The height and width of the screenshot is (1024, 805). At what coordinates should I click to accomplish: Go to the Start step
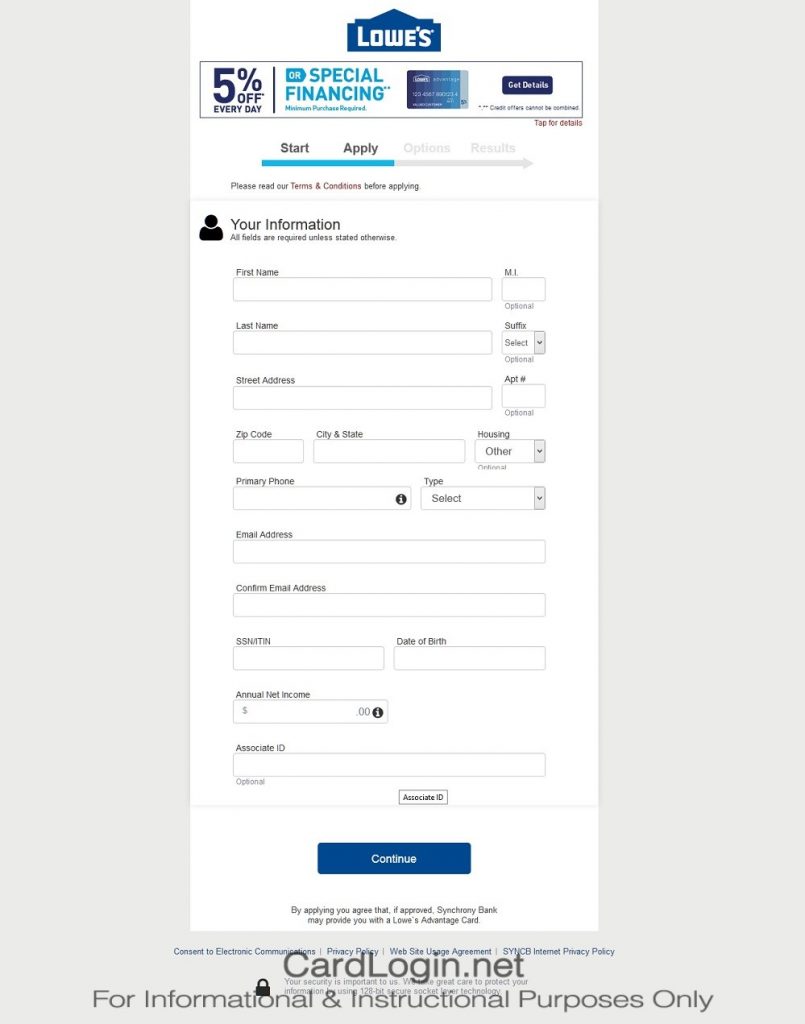point(294,148)
